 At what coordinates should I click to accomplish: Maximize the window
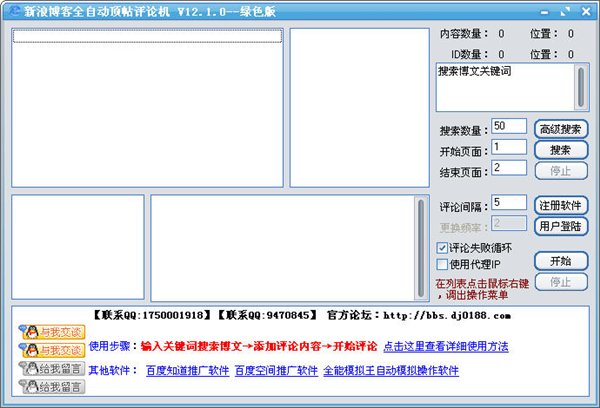pos(565,12)
